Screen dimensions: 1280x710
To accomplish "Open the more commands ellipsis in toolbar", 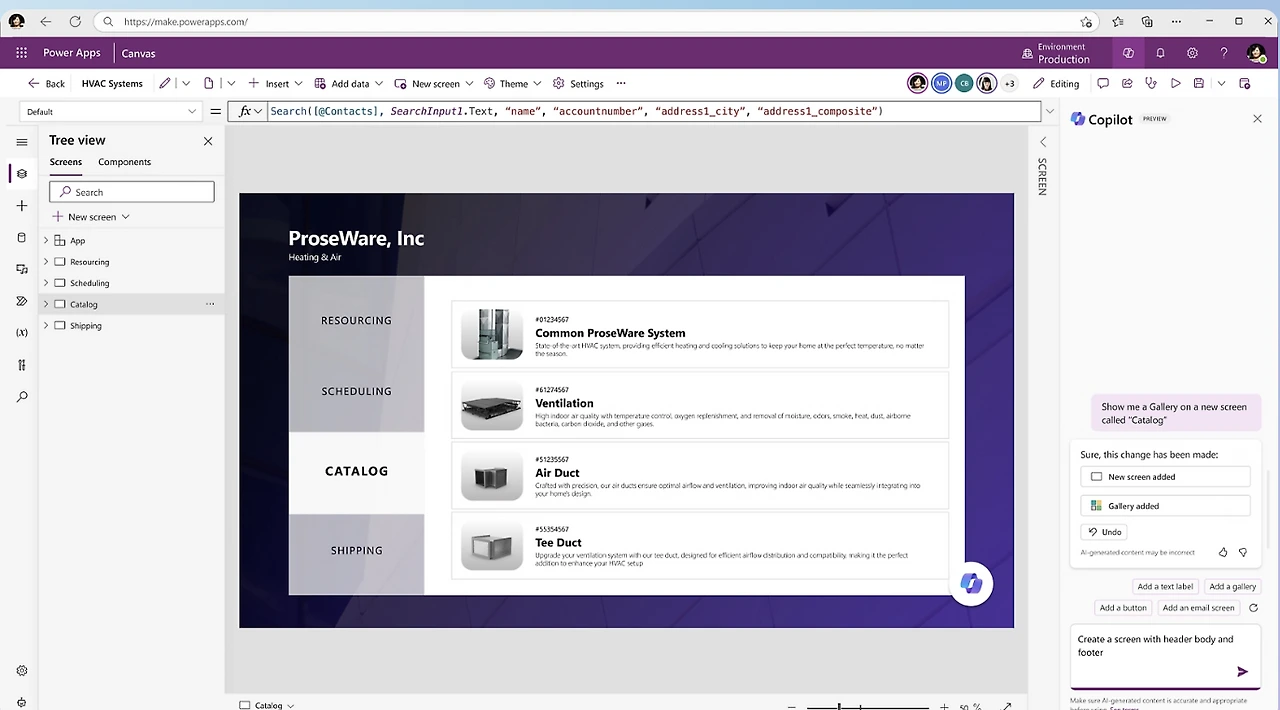I will pyautogui.click(x=621, y=84).
